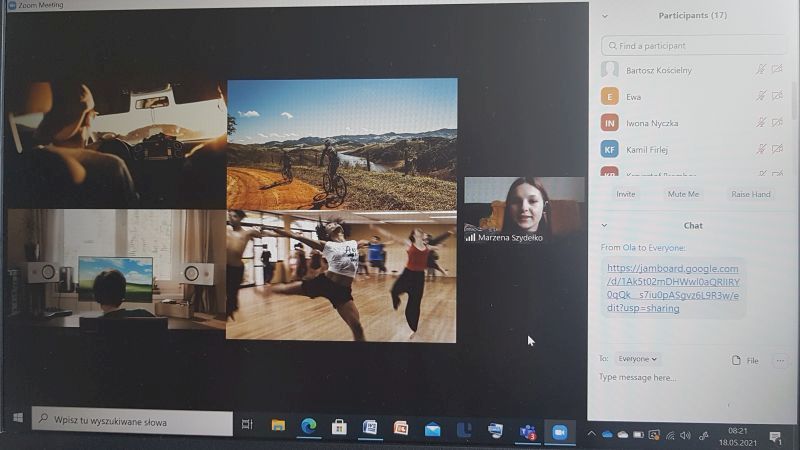The height and width of the screenshot is (450, 800).
Task: Select Marzena Szydełko's video thumbnail
Action: coord(524,210)
